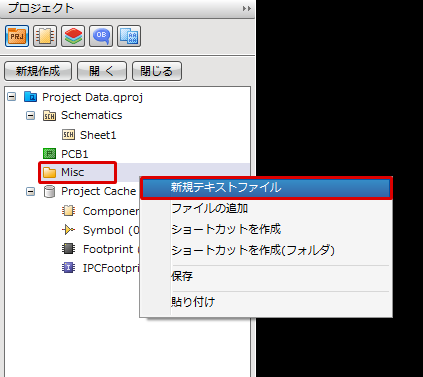Collapse the project panel with double-arrow

point(247,8)
